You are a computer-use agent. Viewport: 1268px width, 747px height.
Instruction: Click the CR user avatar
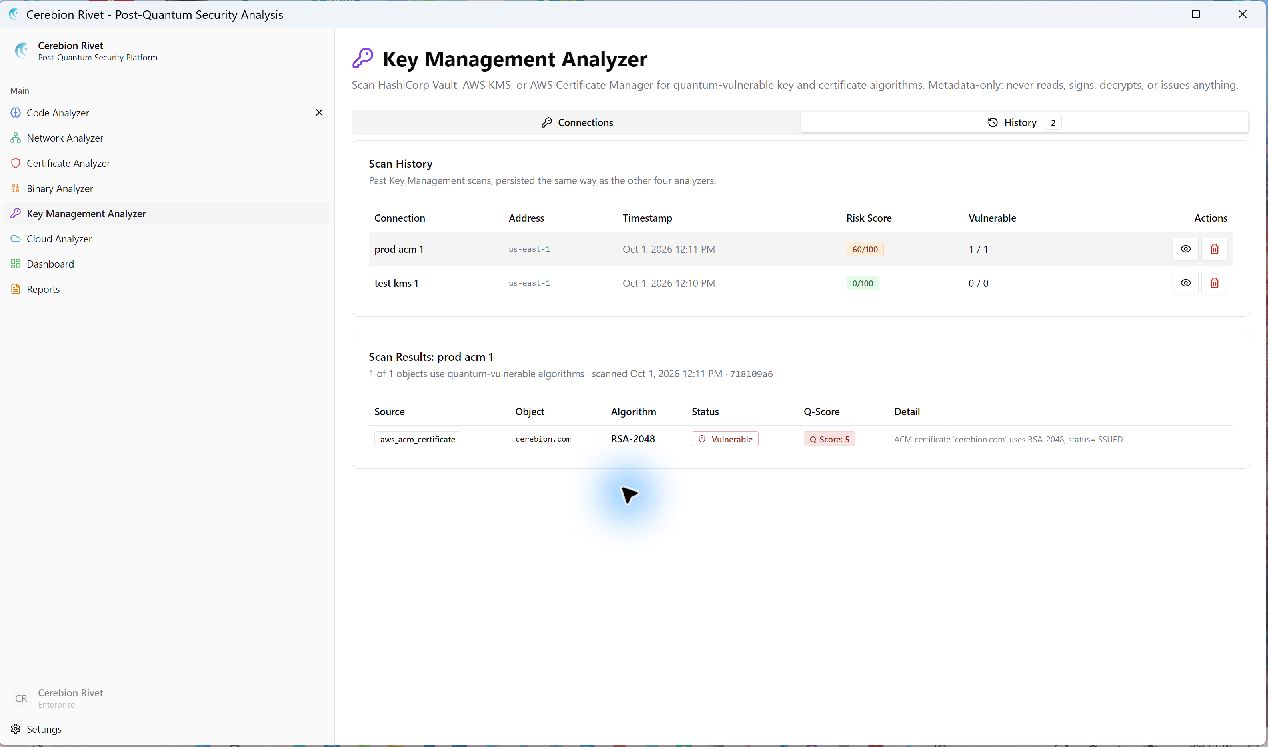[x=21, y=698]
